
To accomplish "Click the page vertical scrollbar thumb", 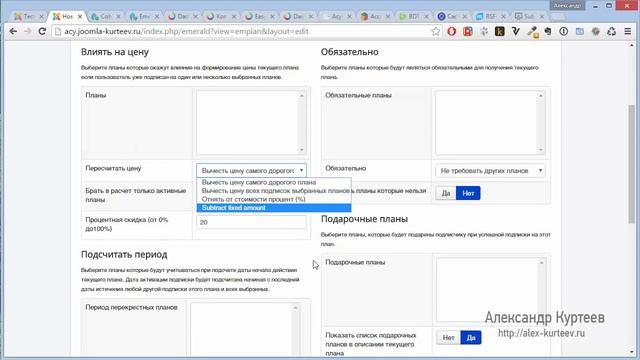I will pyautogui.click(x=632, y=164).
